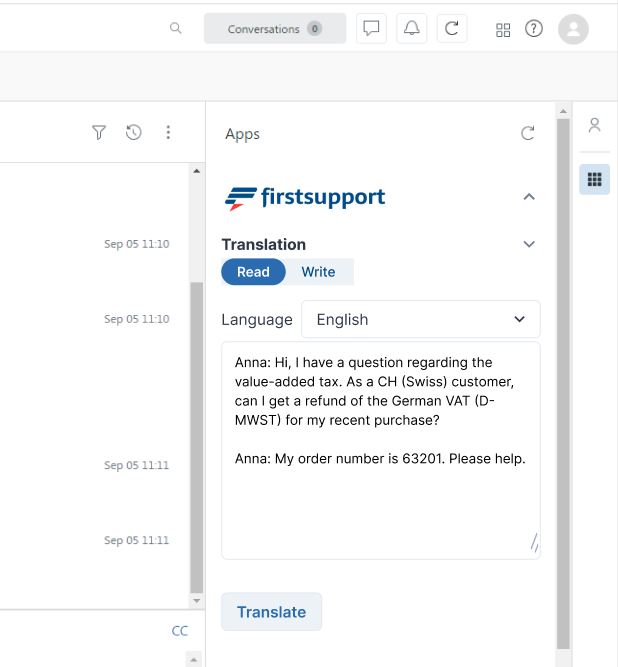Click conversation scrollbar up arrow
Image resolution: width=618 pixels, height=667 pixels.
(196, 171)
